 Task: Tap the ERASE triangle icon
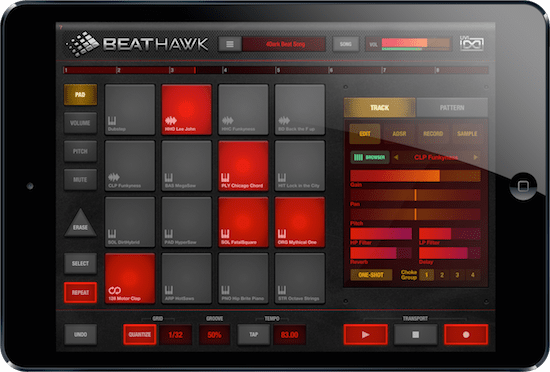pos(80,223)
